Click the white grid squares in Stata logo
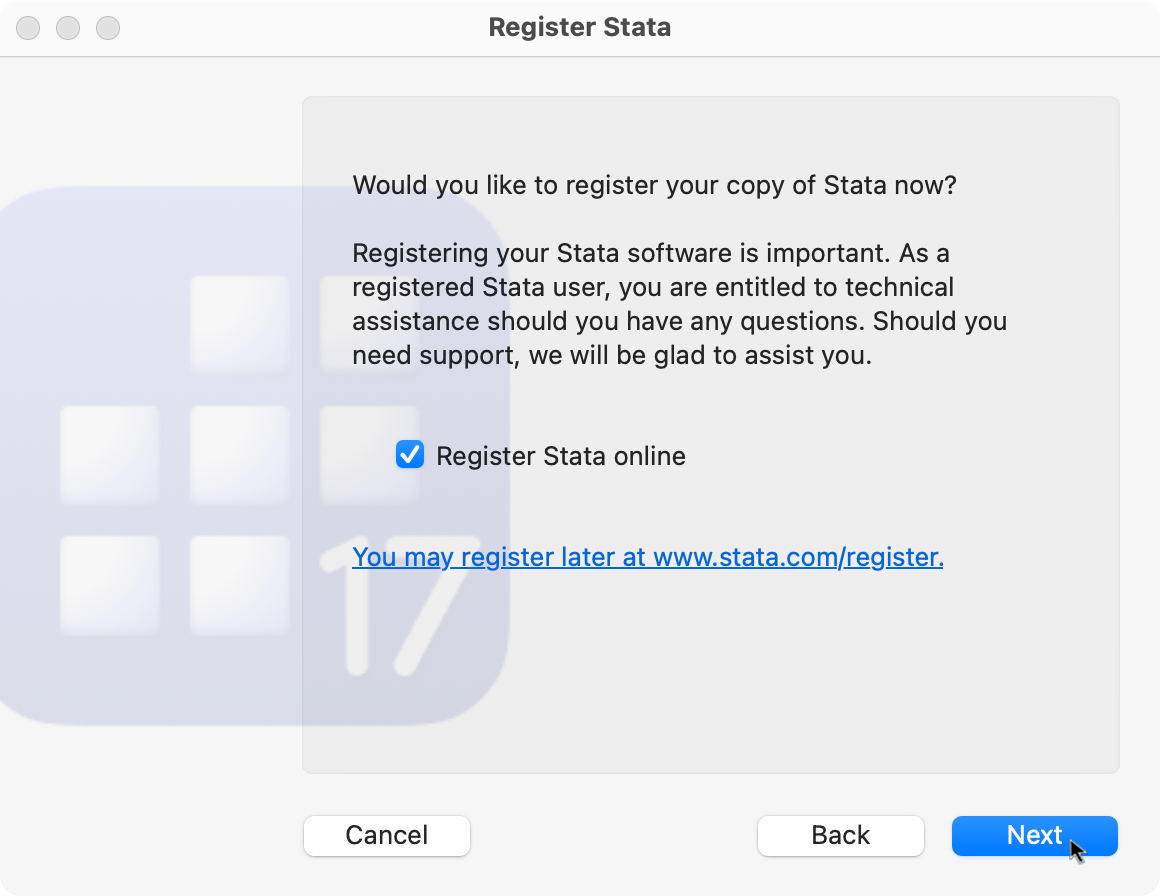This screenshot has height=896, width=1160. pyautogui.click(x=240, y=455)
